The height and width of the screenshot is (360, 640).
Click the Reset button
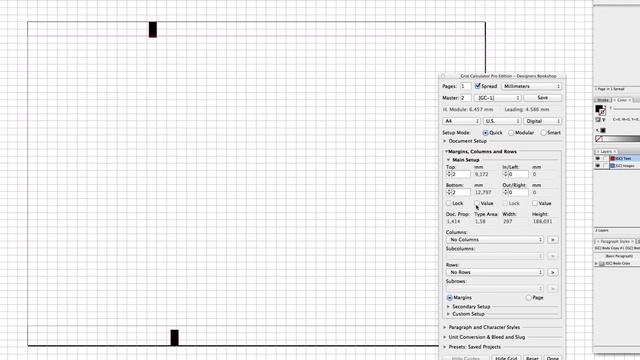coord(532,358)
